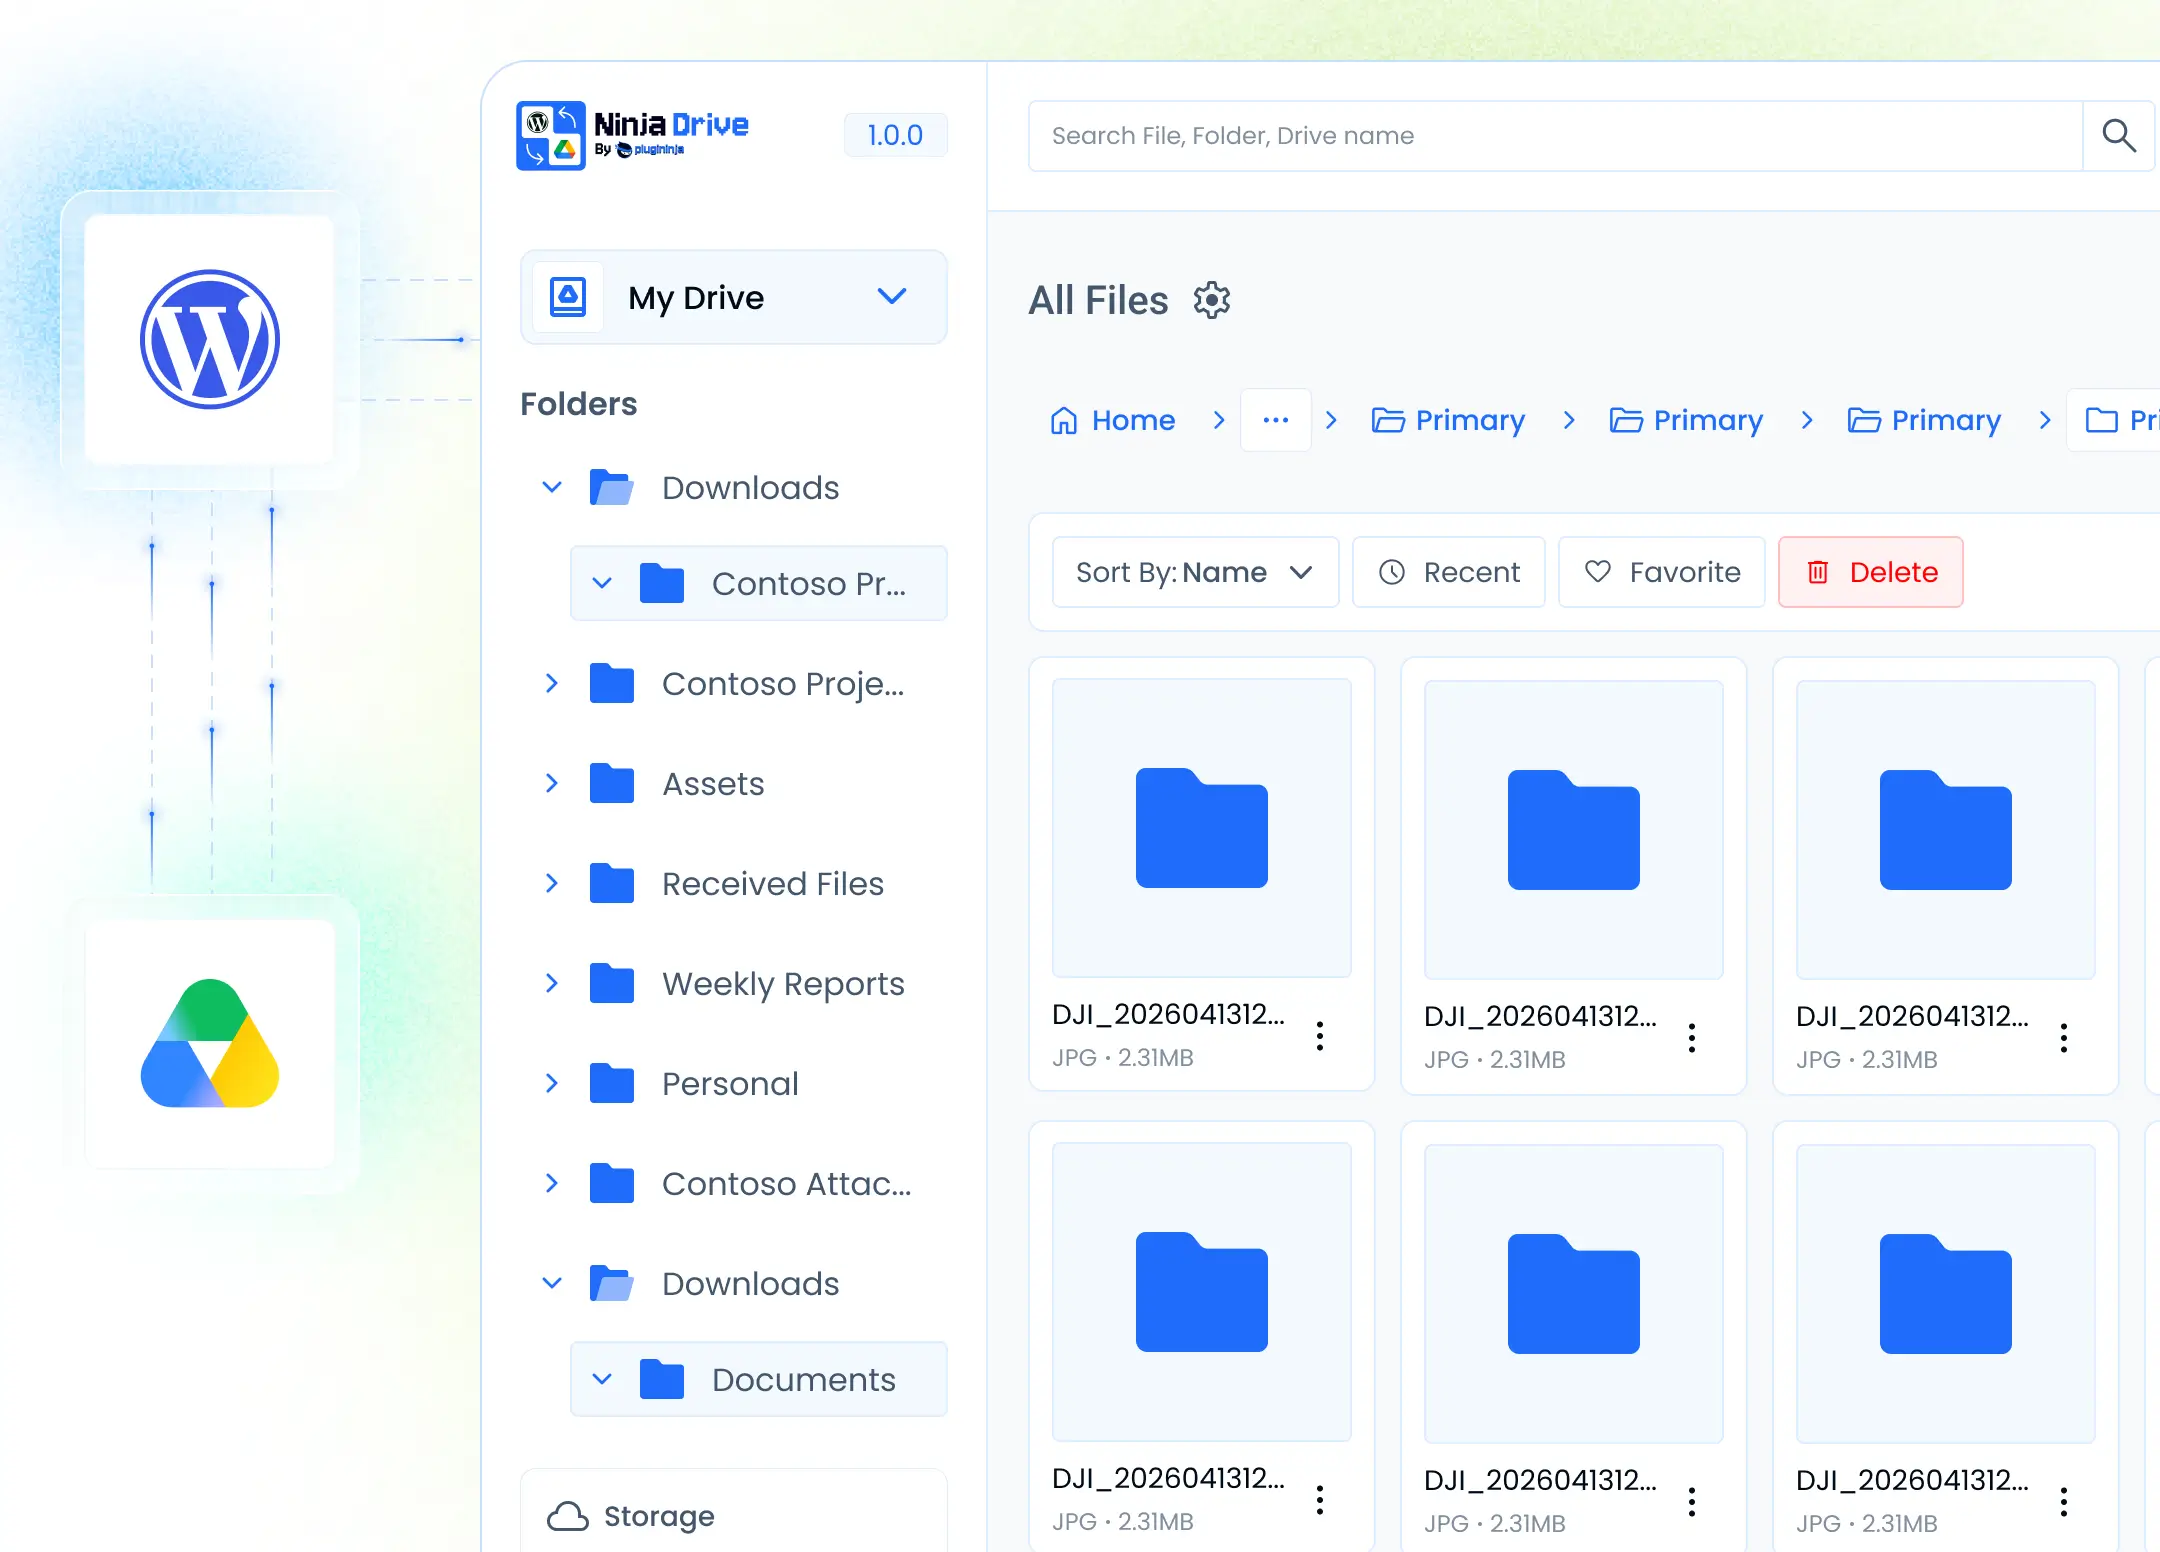Click the clock icon in Recent
Screen dimensions: 2160x1552
[x=1392, y=572]
